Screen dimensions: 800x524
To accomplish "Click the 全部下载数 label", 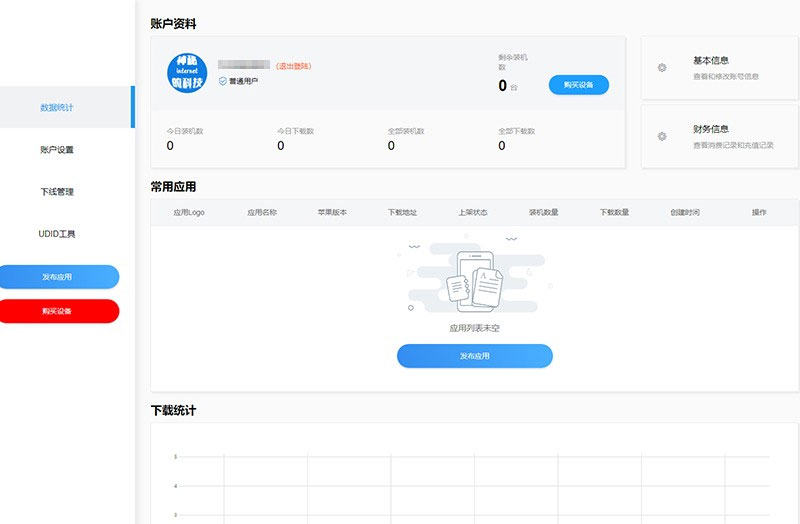I will click(x=517, y=131).
